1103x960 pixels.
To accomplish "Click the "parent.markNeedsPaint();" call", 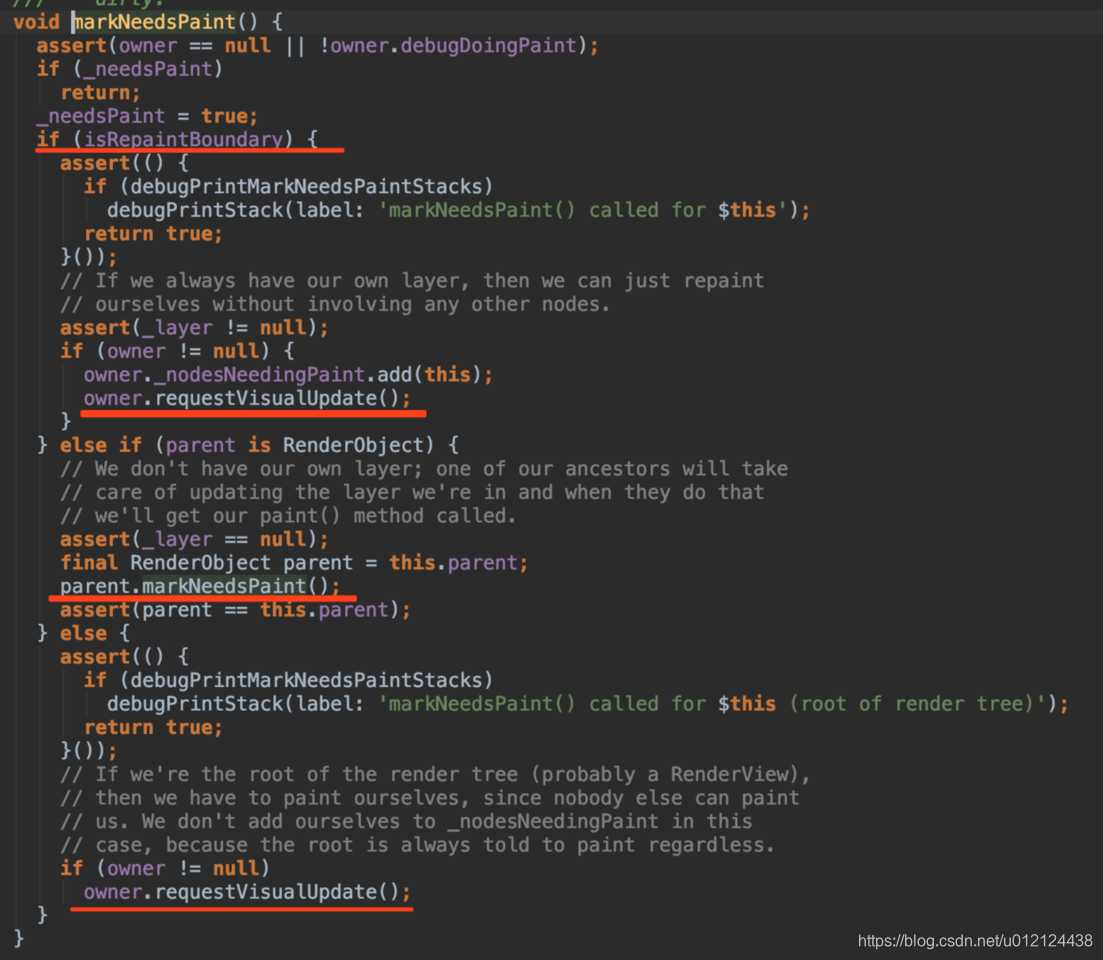I will 200,586.
